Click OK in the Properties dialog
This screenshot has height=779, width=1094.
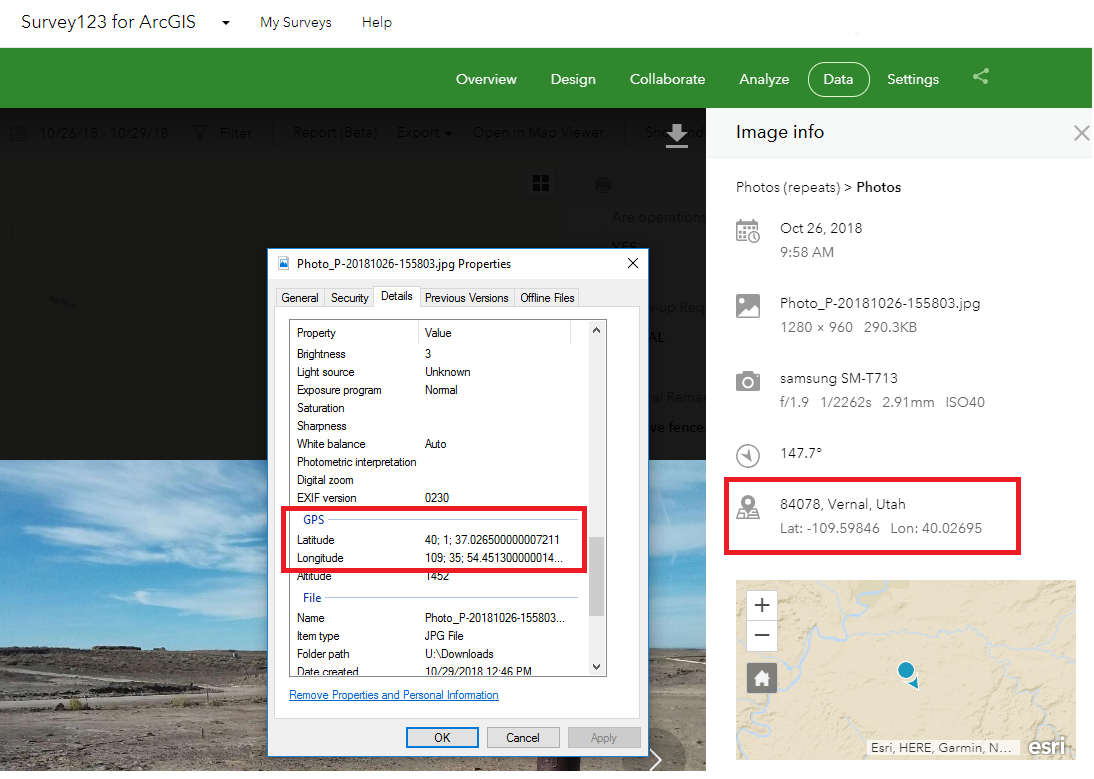pos(442,738)
